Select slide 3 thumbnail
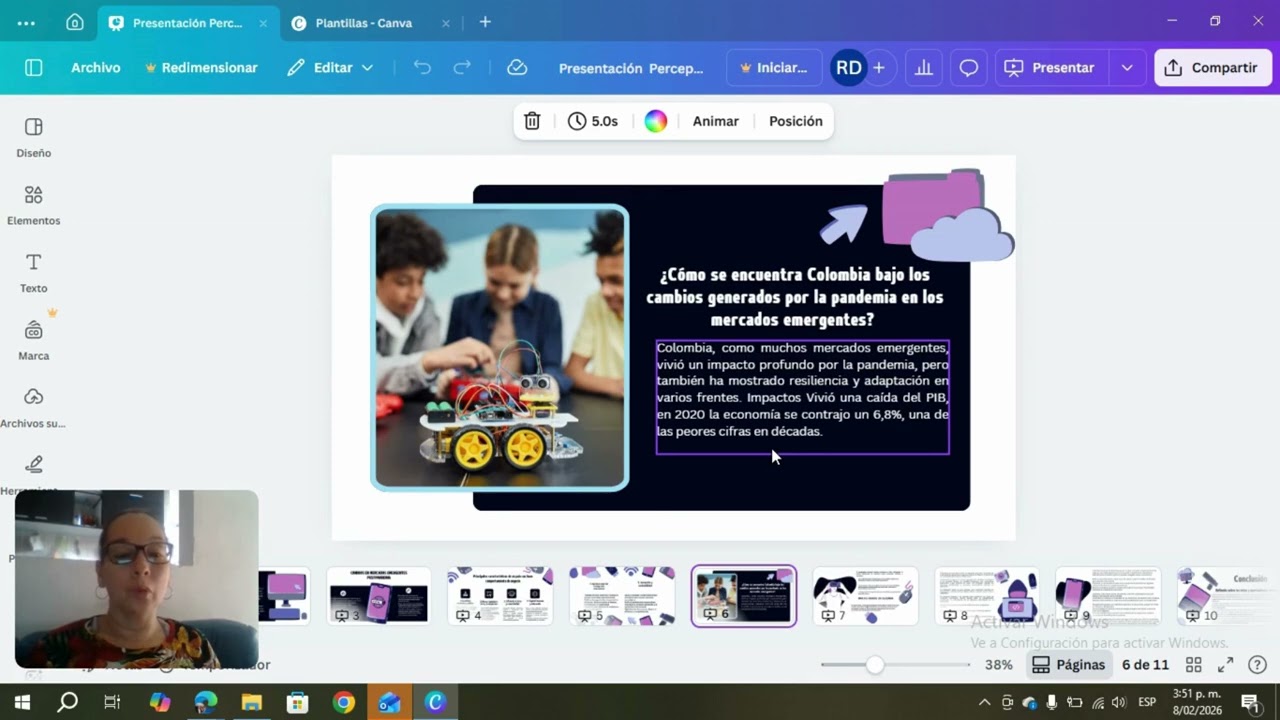Image resolution: width=1280 pixels, height=720 pixels. [x=379, y=596]
